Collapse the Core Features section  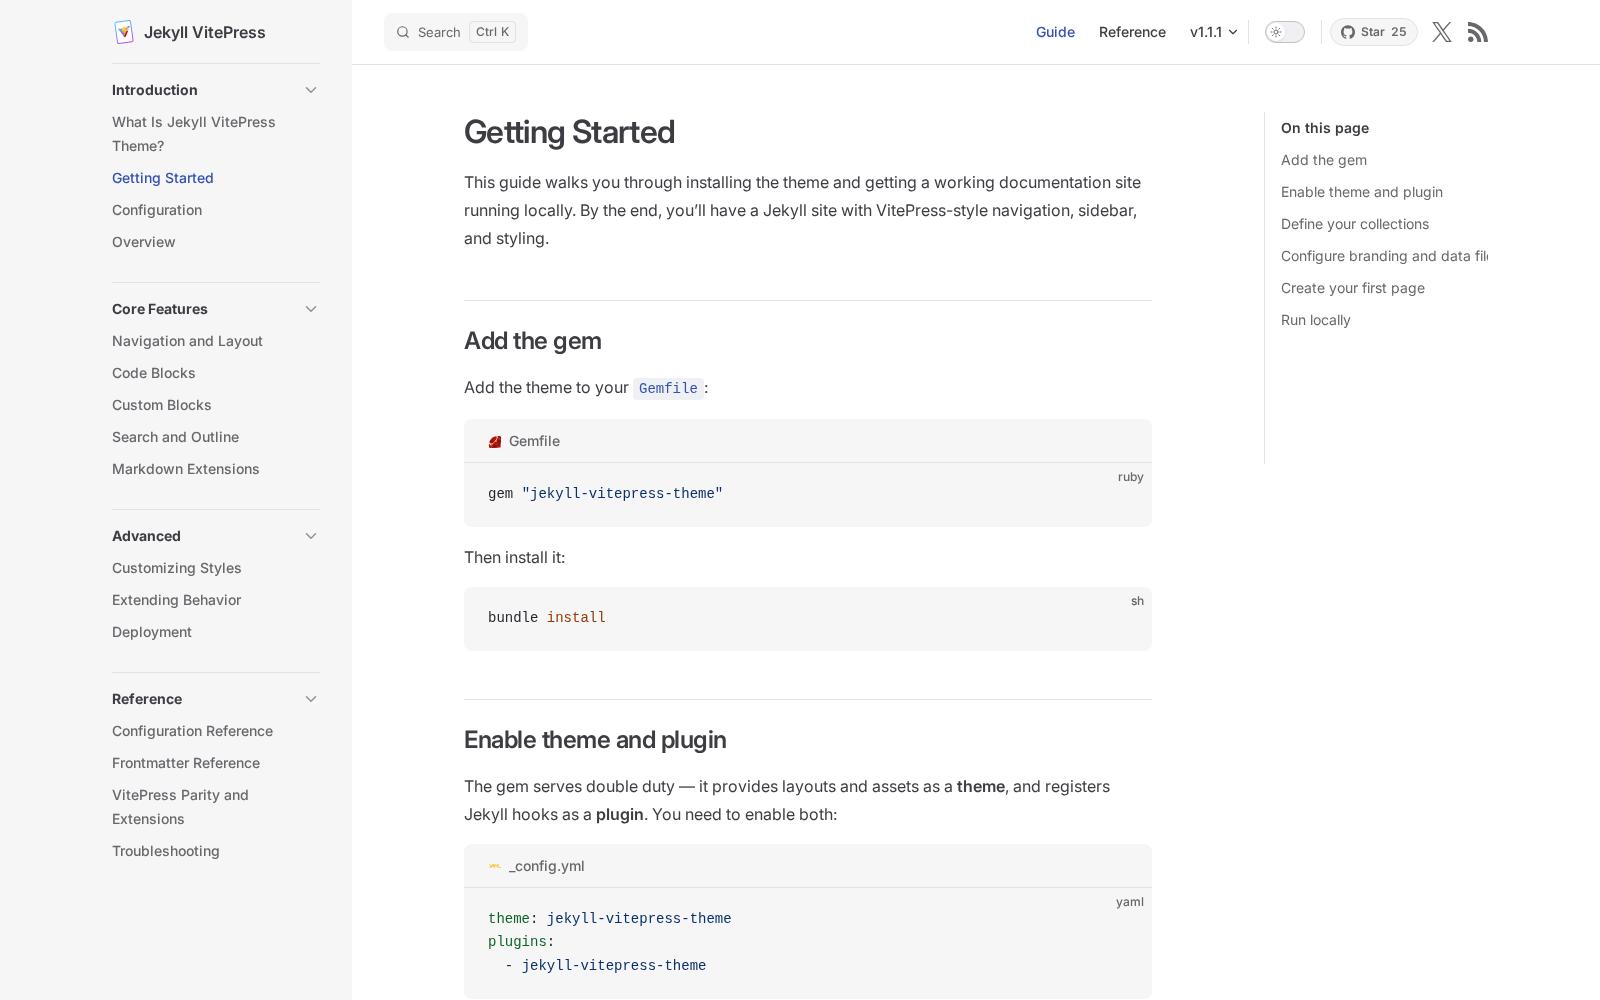point(311,309)
